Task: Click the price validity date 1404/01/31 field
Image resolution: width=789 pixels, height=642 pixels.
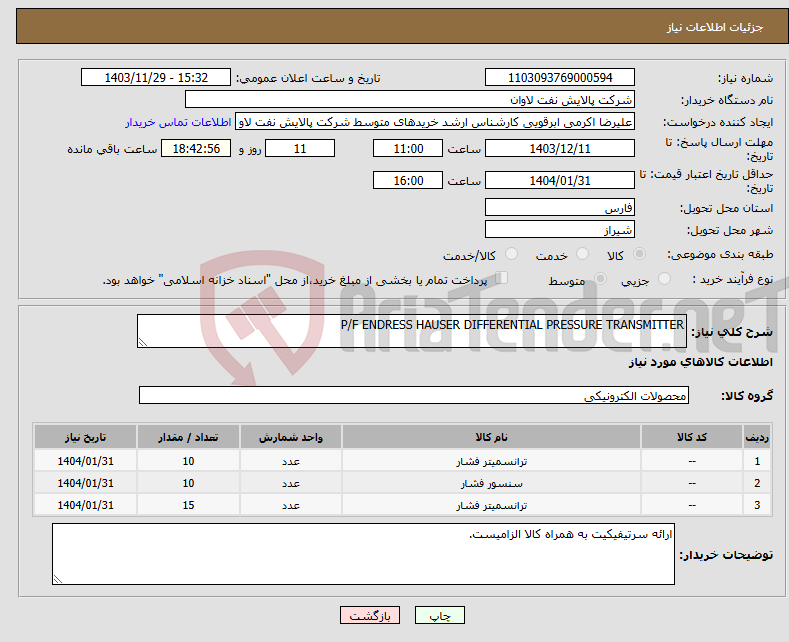Action: click(560, 180)
